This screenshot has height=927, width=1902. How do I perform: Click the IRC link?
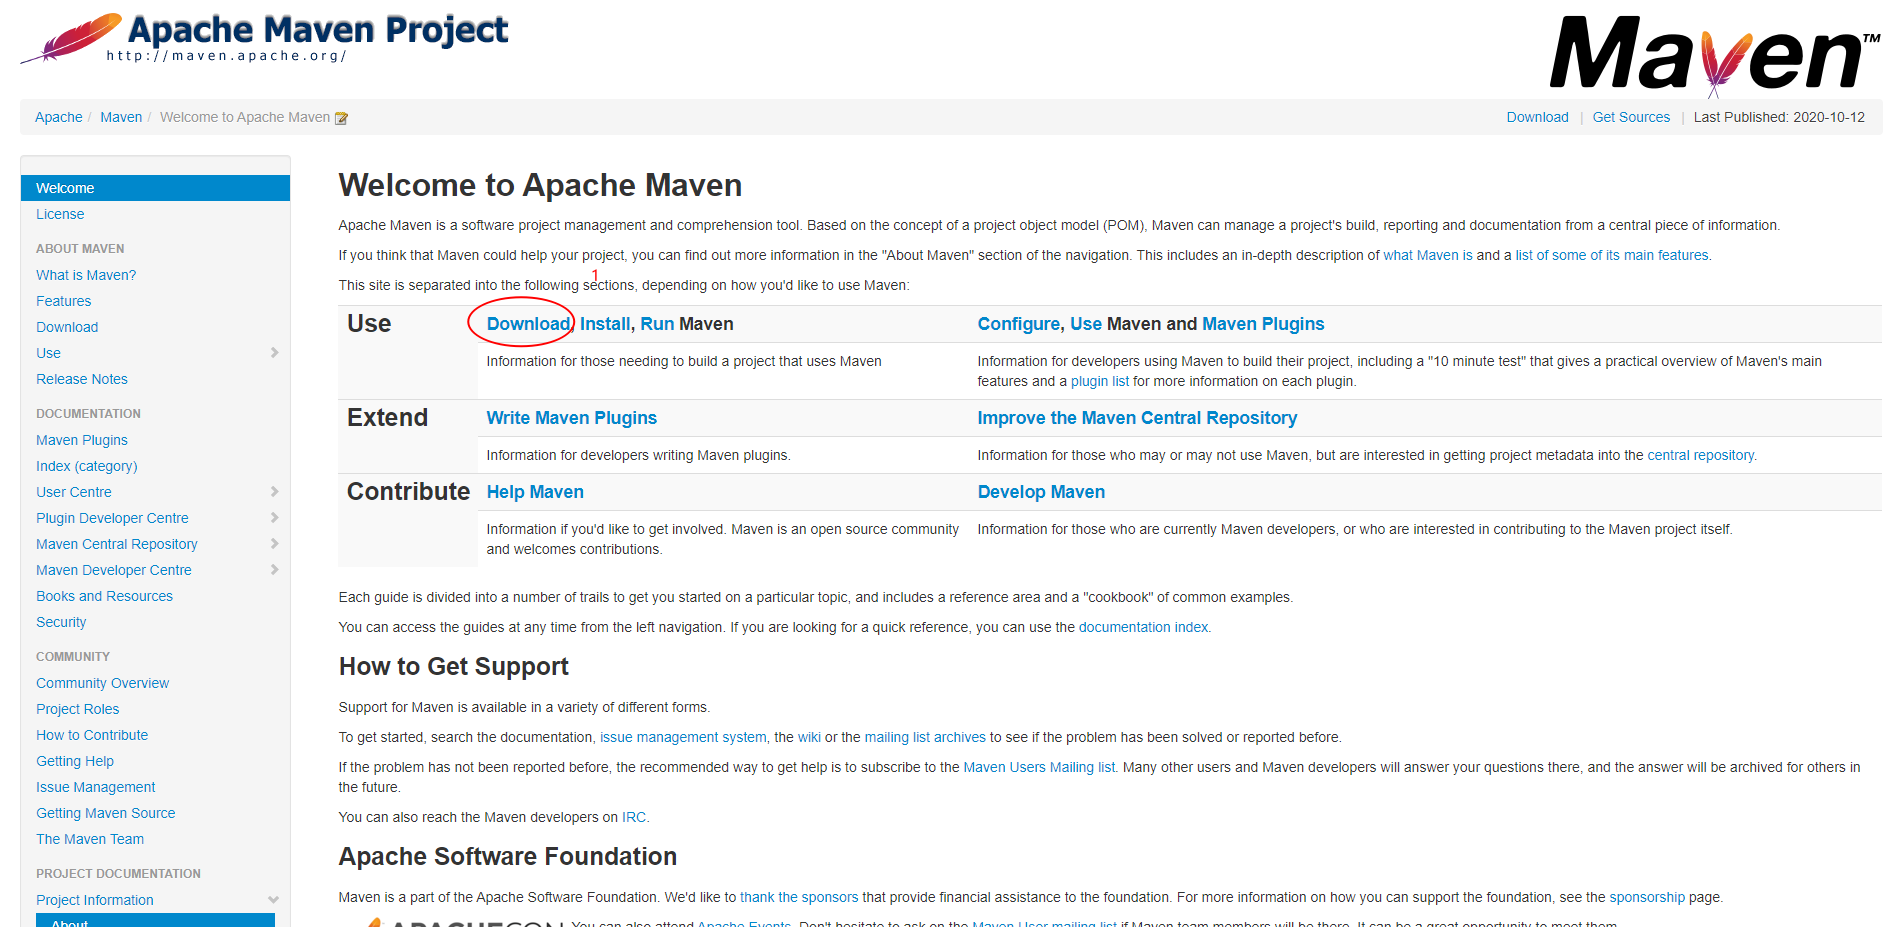pos(634,817)
